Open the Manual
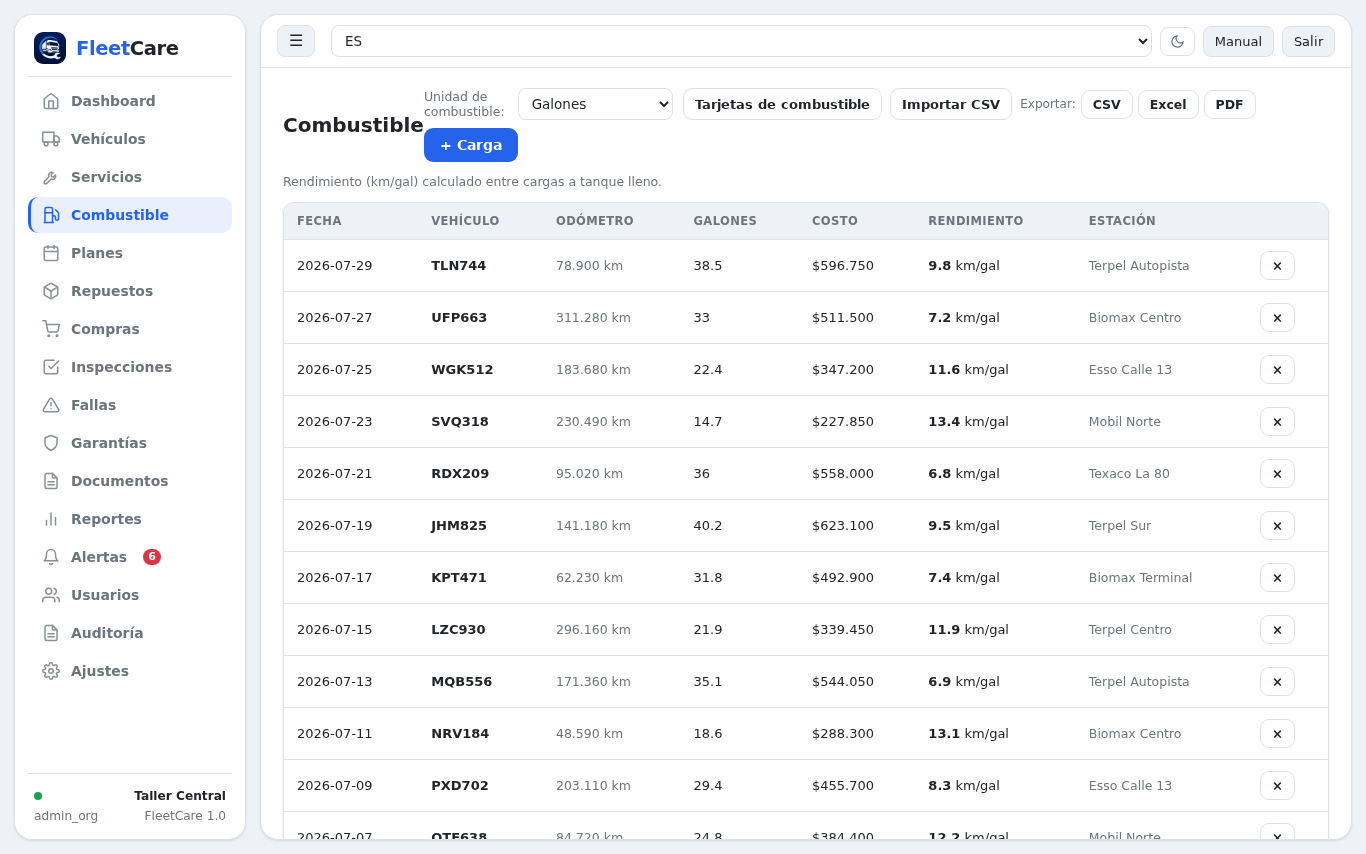The height and width of the screenshot is (854, 1366). [1238, 41]
